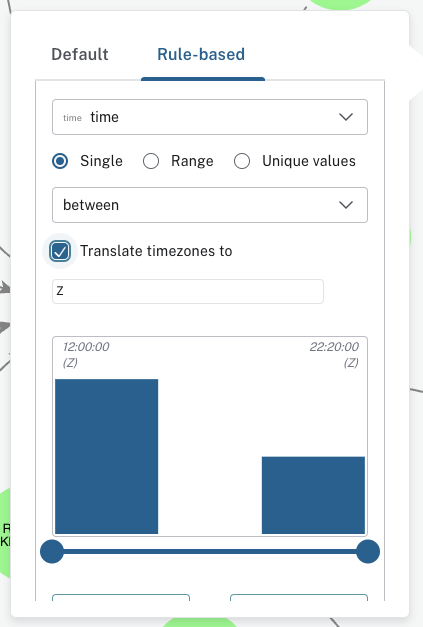423x627 pixels.
Task: Open the time property dropdown
Action: [x=210, y=117]
